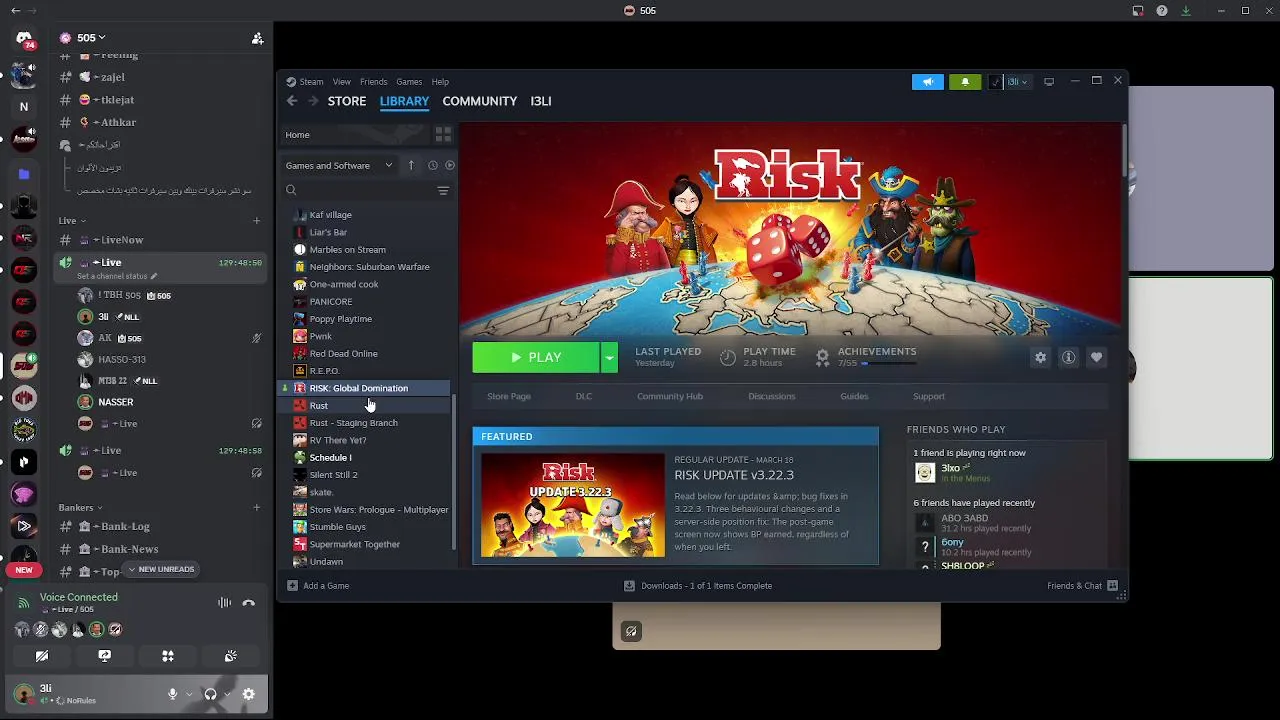This screenshot has width=1280, height=720.
Task: Switch Steam to Big Picture mode
Action: tap(1049, 82)
